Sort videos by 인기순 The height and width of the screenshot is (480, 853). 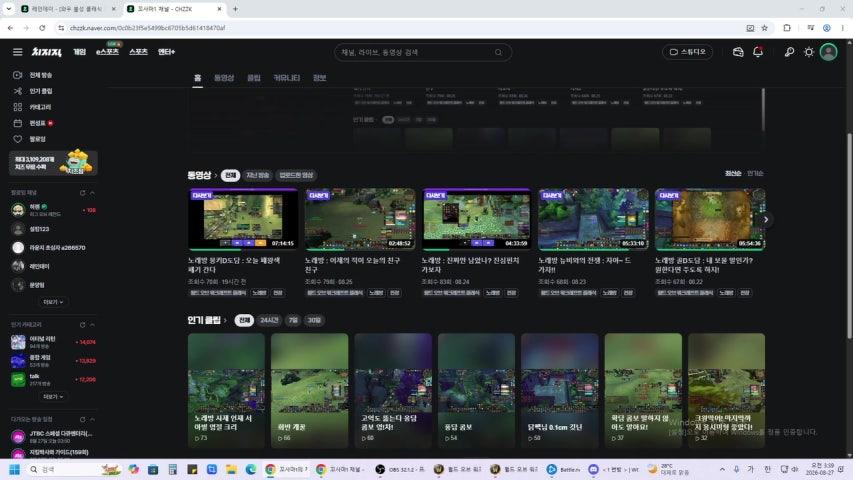tap(755, 173)
